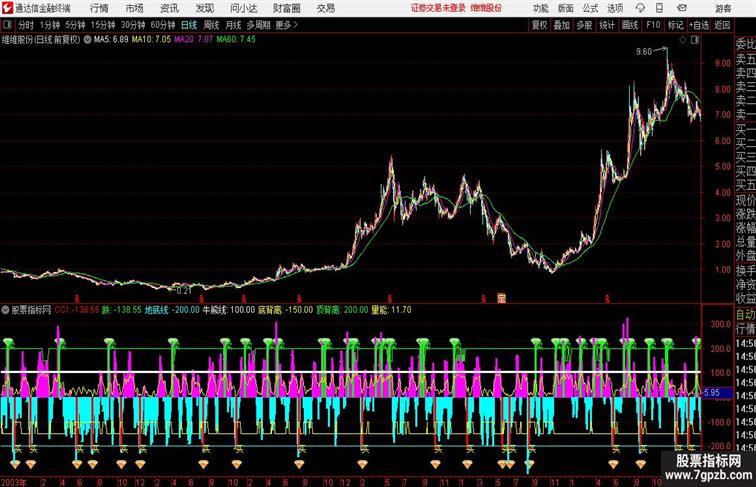The image size is (756, 487).
Task: Click 证券交易未登录 login link
Action: (x=438, y=8)
